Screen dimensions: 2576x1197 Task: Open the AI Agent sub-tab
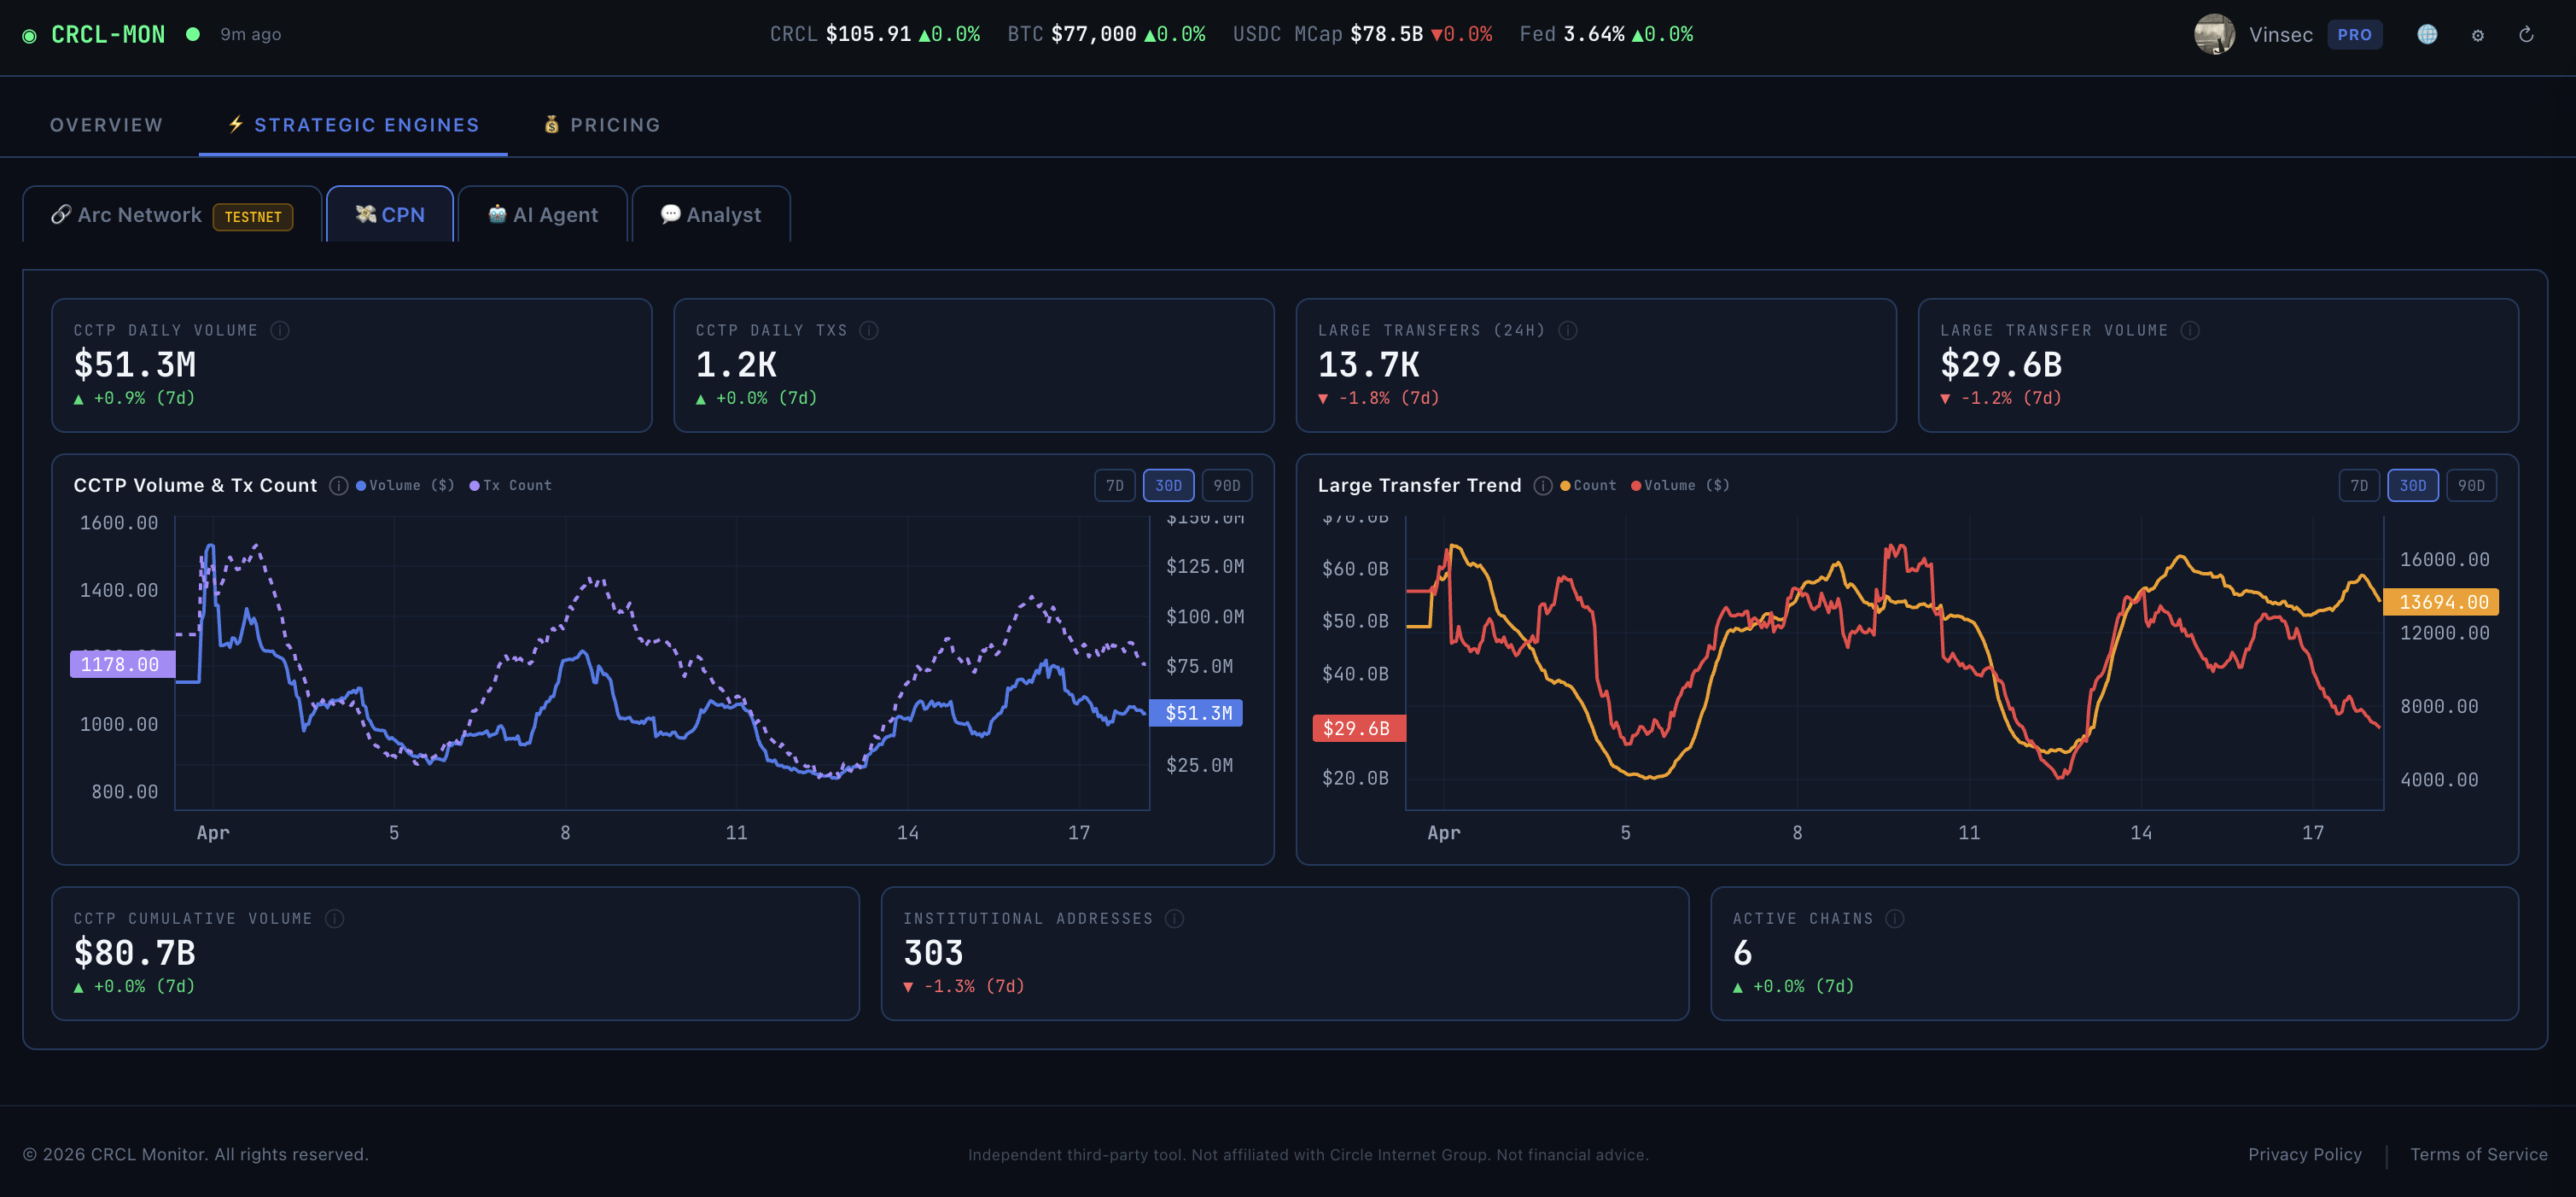[x=543, y=215]
